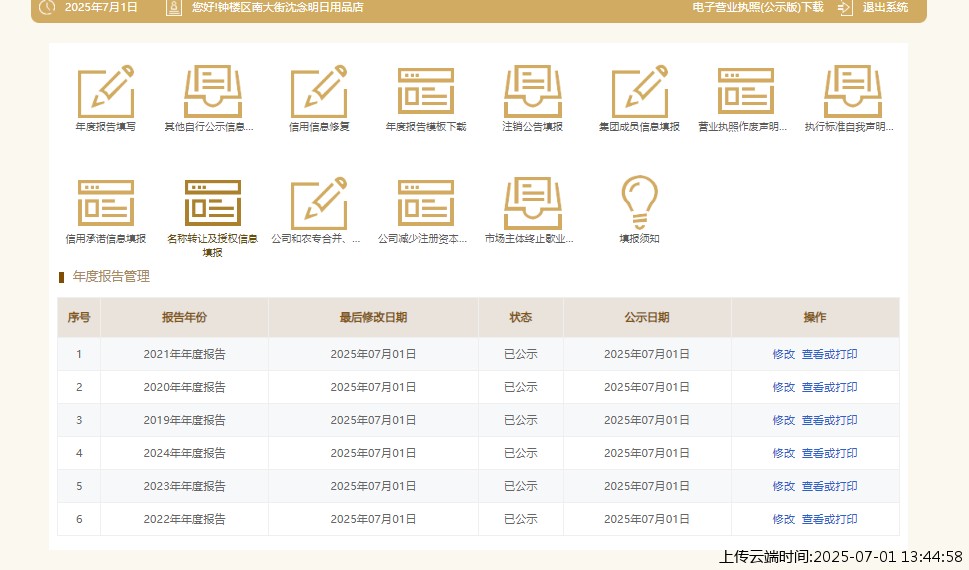Click 查看或打印 for the 2019年年度报告
This screenshot has width=969, height=570.
tap(829, 420)
